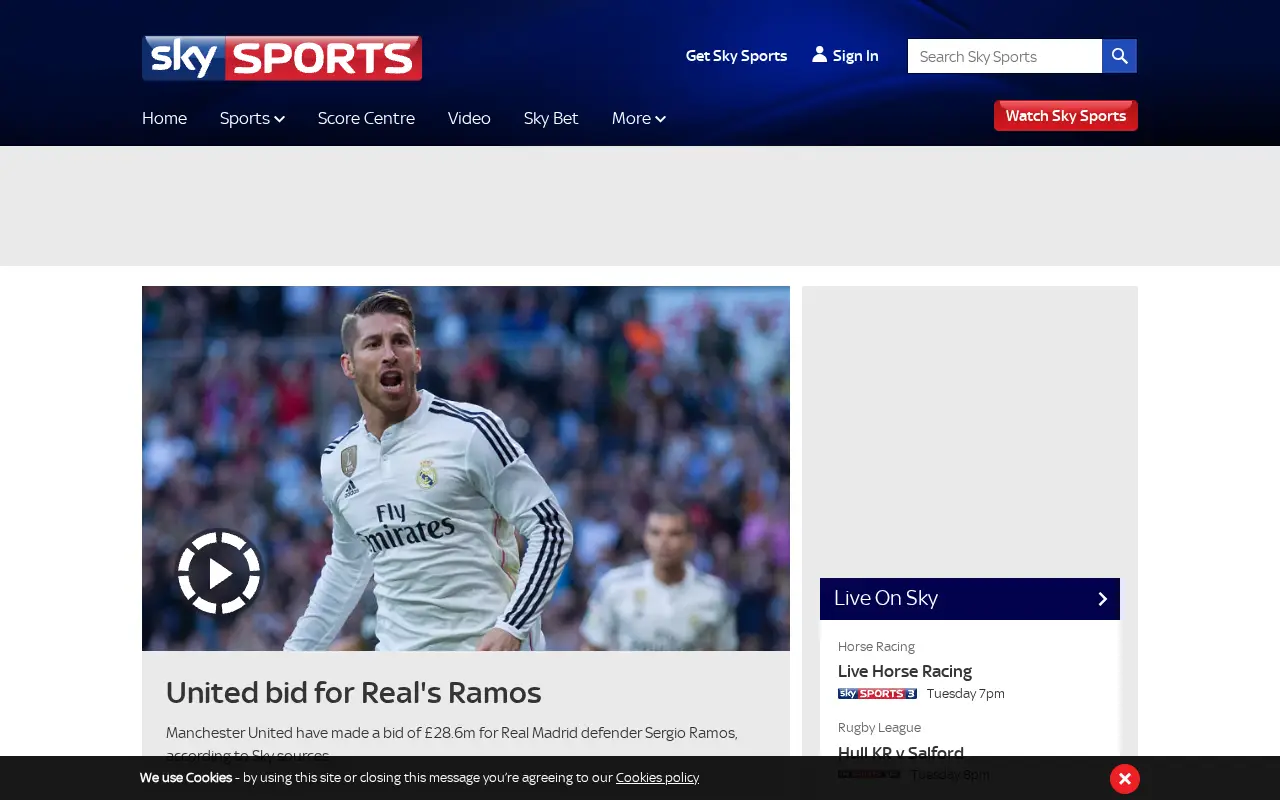Open the Hull KR v Salford listing
1280x800 pixels.
901,753
